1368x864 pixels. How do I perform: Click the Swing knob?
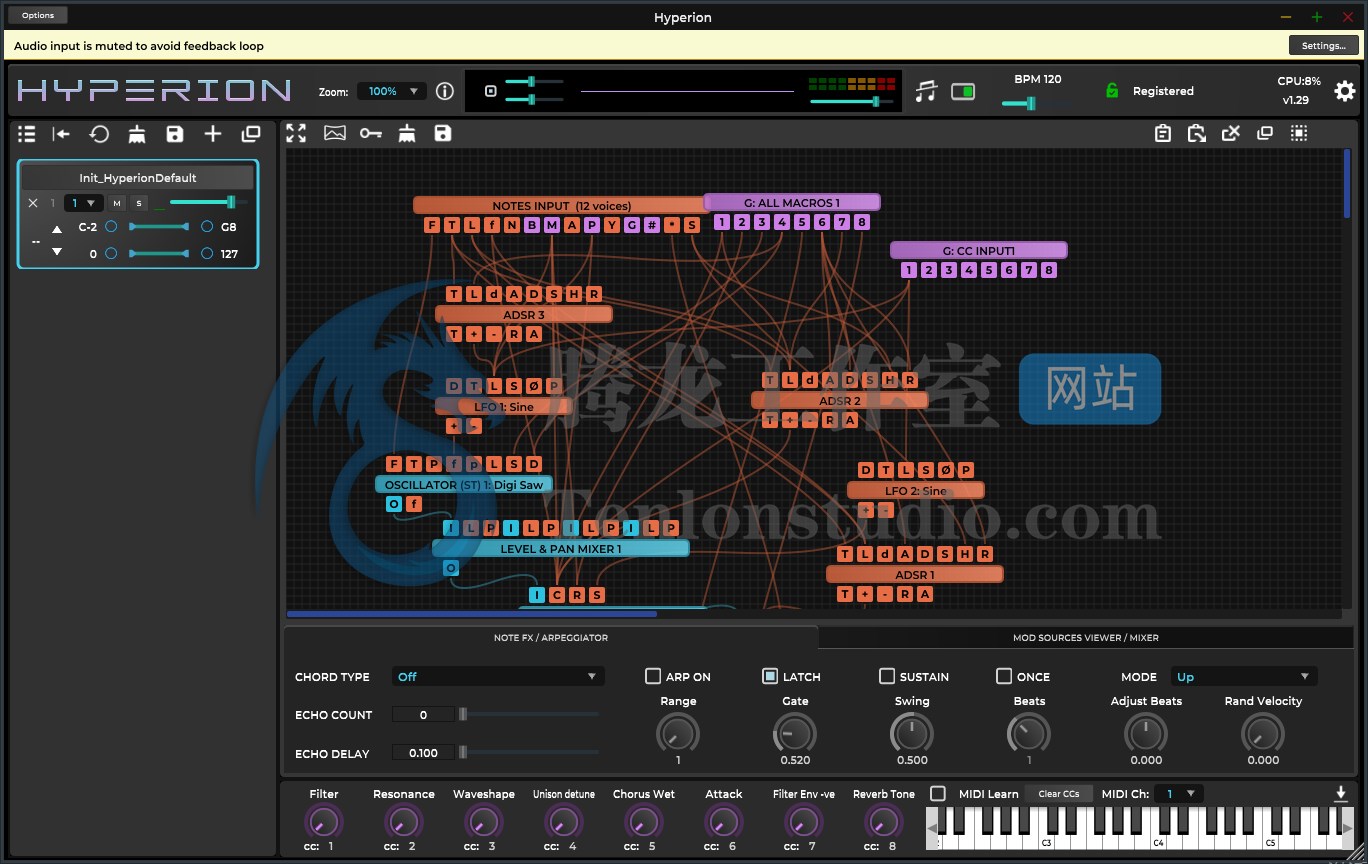coord(912,734)
